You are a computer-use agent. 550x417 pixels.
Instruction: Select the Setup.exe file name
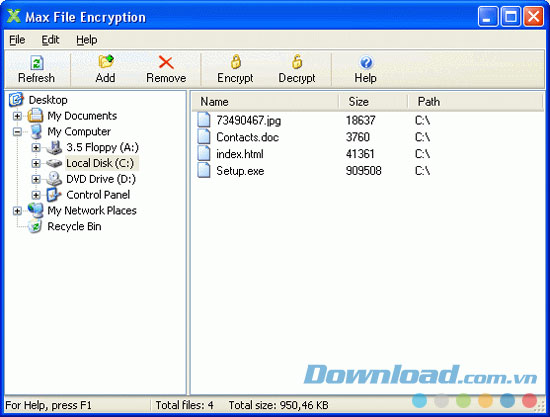click(240, 171)
